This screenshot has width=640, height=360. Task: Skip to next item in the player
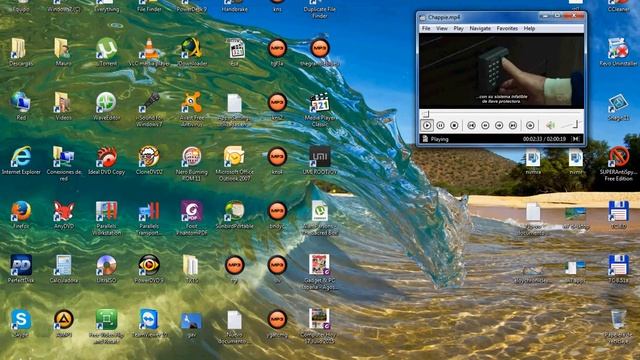click(x=513, y=125)
